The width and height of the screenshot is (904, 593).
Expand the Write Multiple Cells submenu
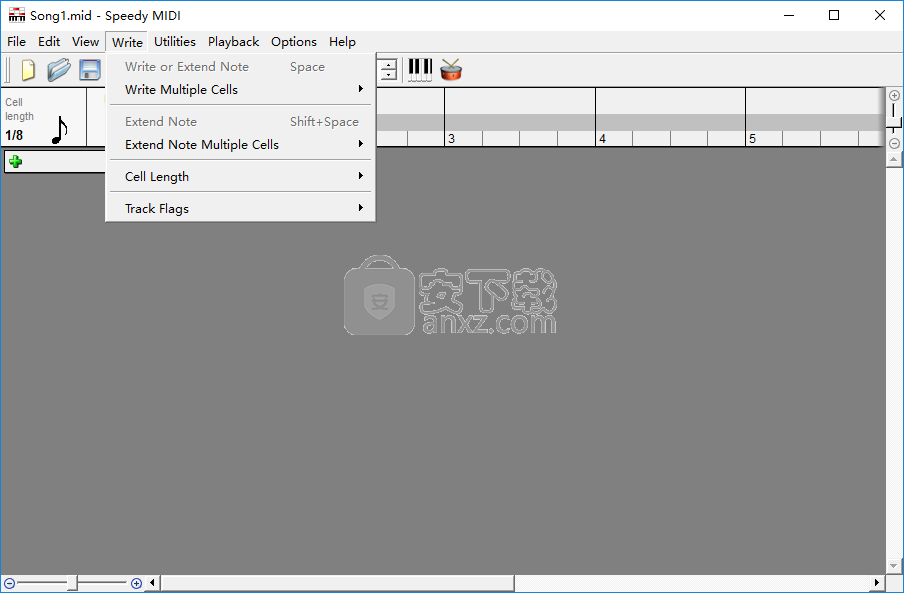[x=242, y=90]
